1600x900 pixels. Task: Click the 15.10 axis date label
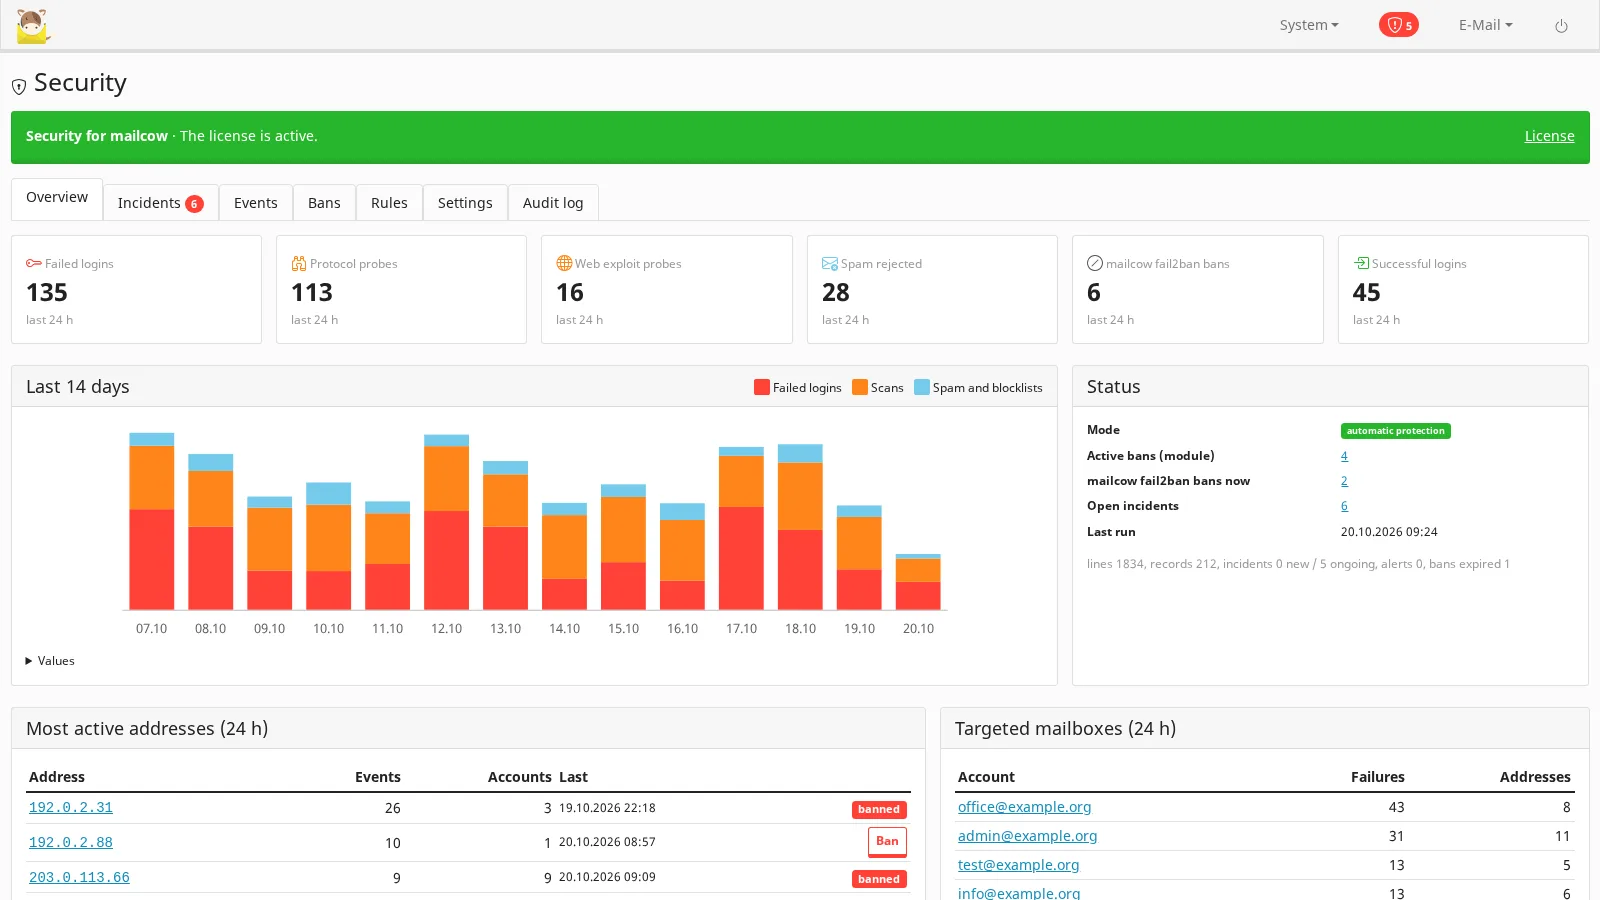(x=623, y=629)
